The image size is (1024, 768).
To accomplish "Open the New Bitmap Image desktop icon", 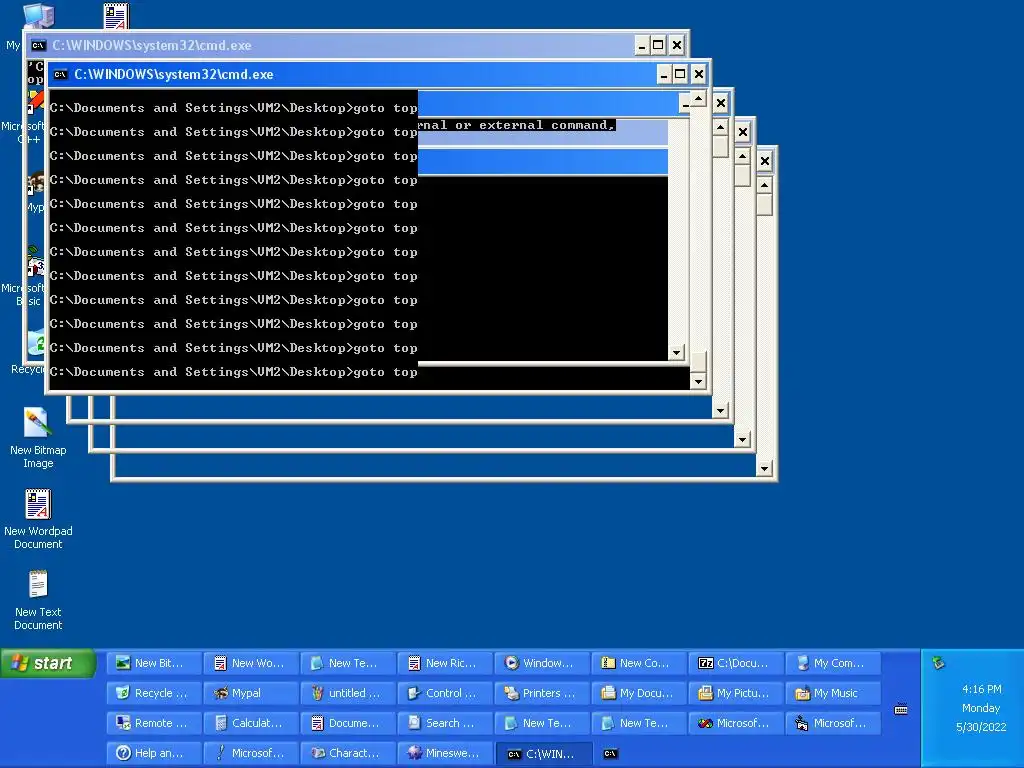I will [38, 437].
